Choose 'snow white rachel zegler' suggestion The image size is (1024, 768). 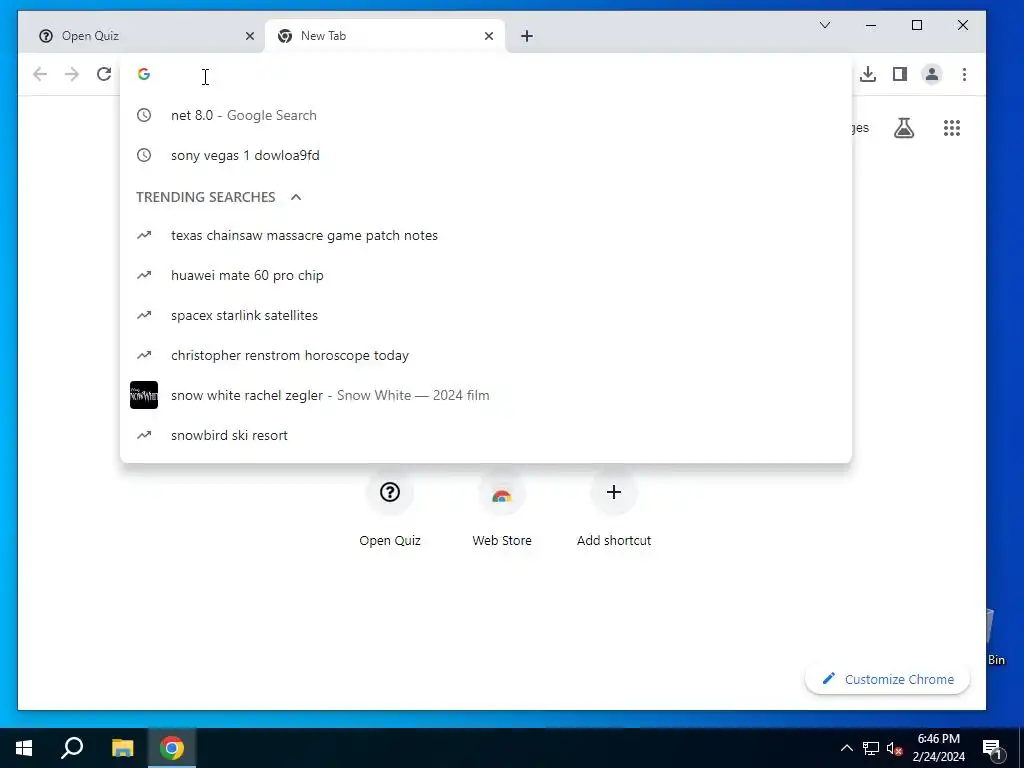pos(486,395)
